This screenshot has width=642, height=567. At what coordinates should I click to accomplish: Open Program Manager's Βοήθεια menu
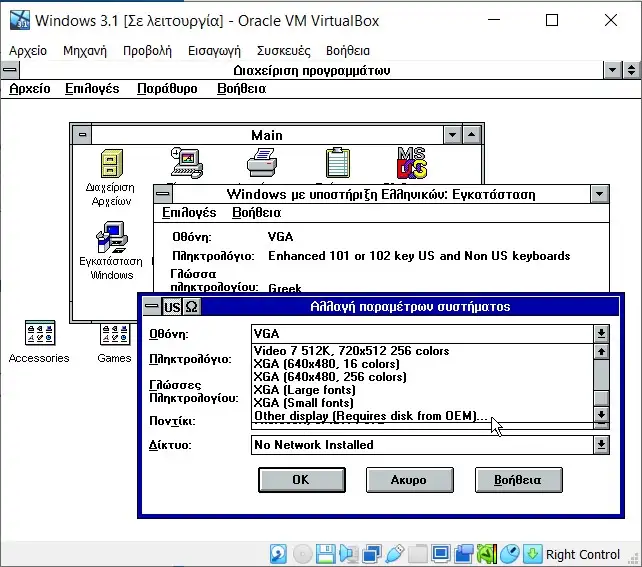pos(242,88)
